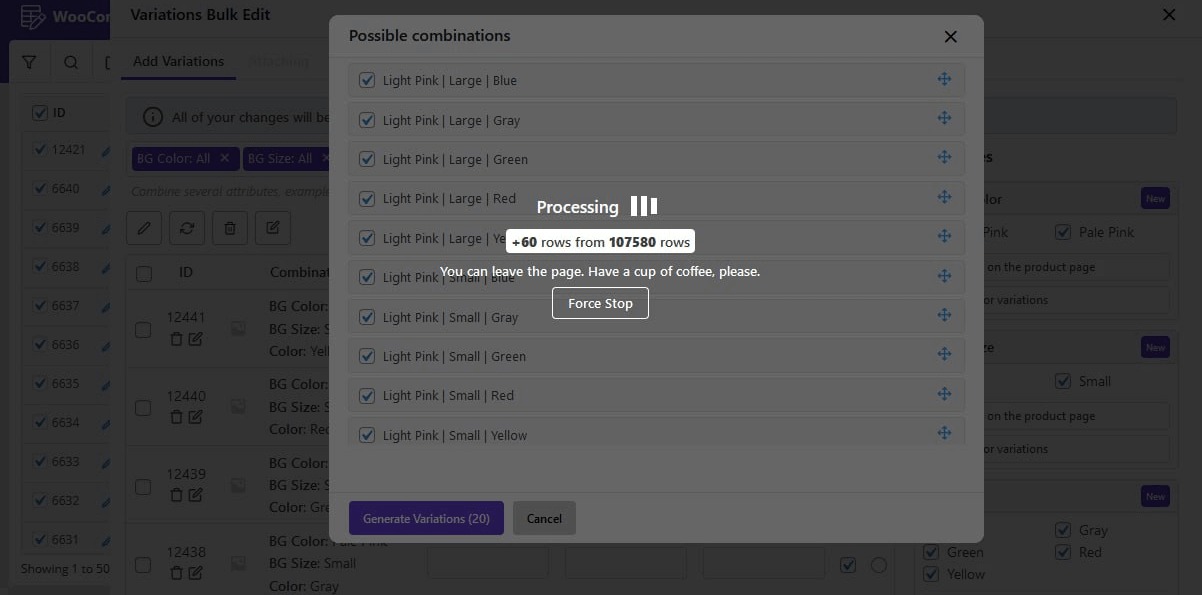The image size is (1202, 595).
Task: Delete variation 12441 with its trash icon
Action: point(176,339)
